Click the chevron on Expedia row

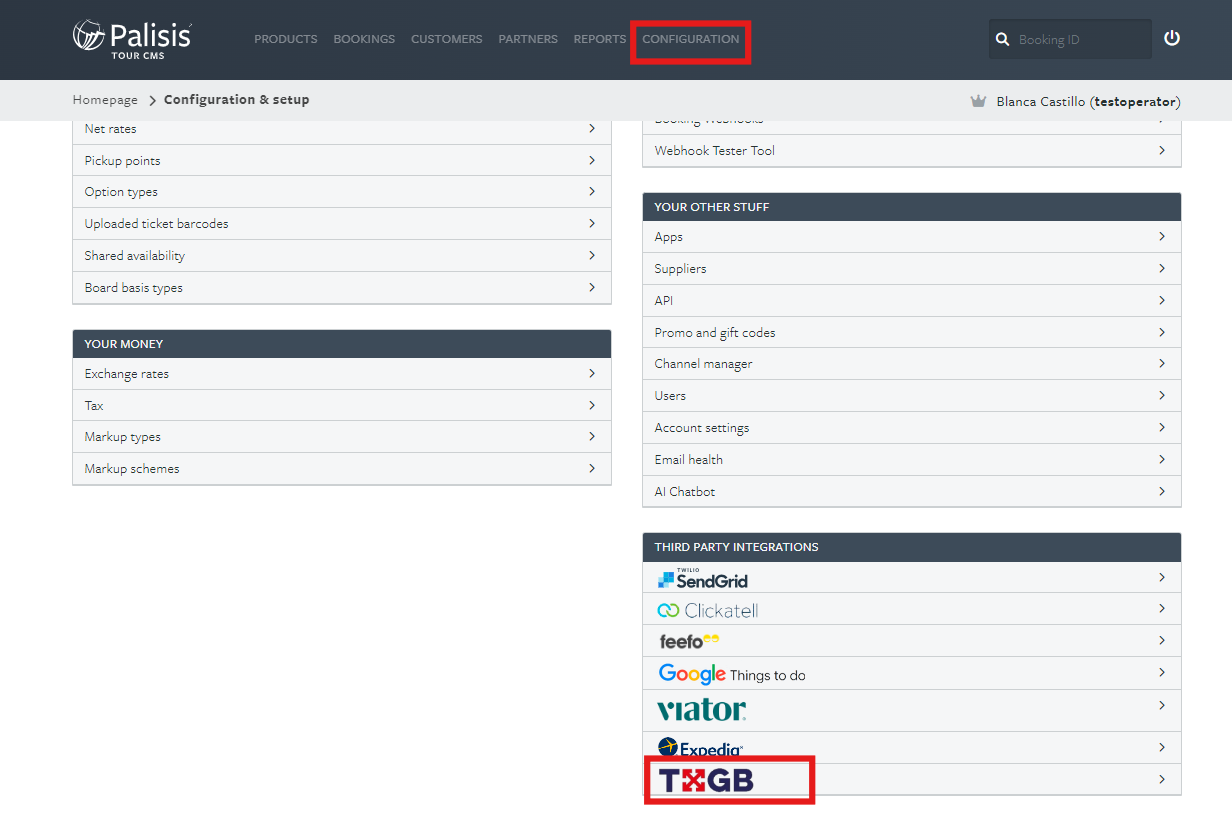tap(1162, 747)
